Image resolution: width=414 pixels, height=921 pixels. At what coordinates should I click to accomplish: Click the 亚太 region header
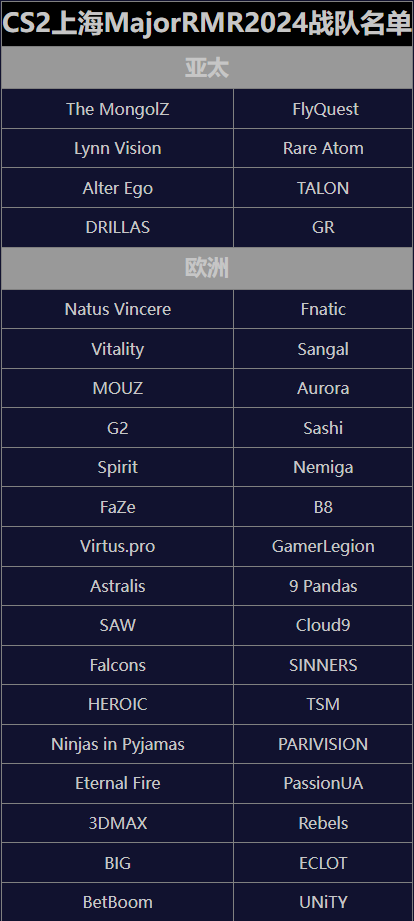click(207, 68)
